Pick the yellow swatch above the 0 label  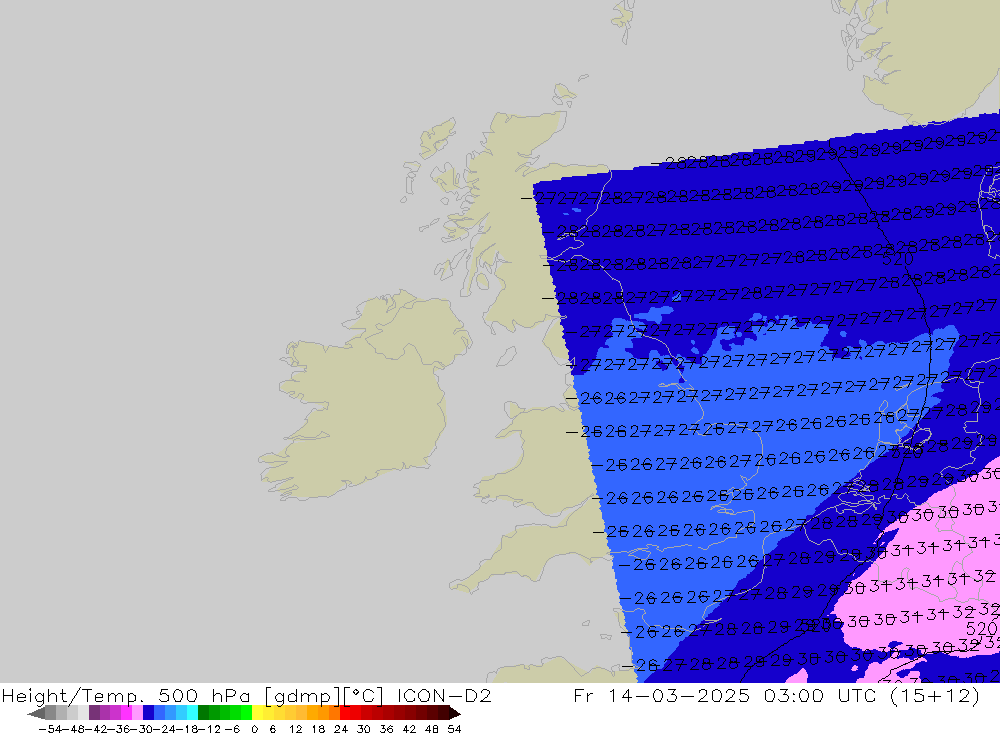click(257, 713)
